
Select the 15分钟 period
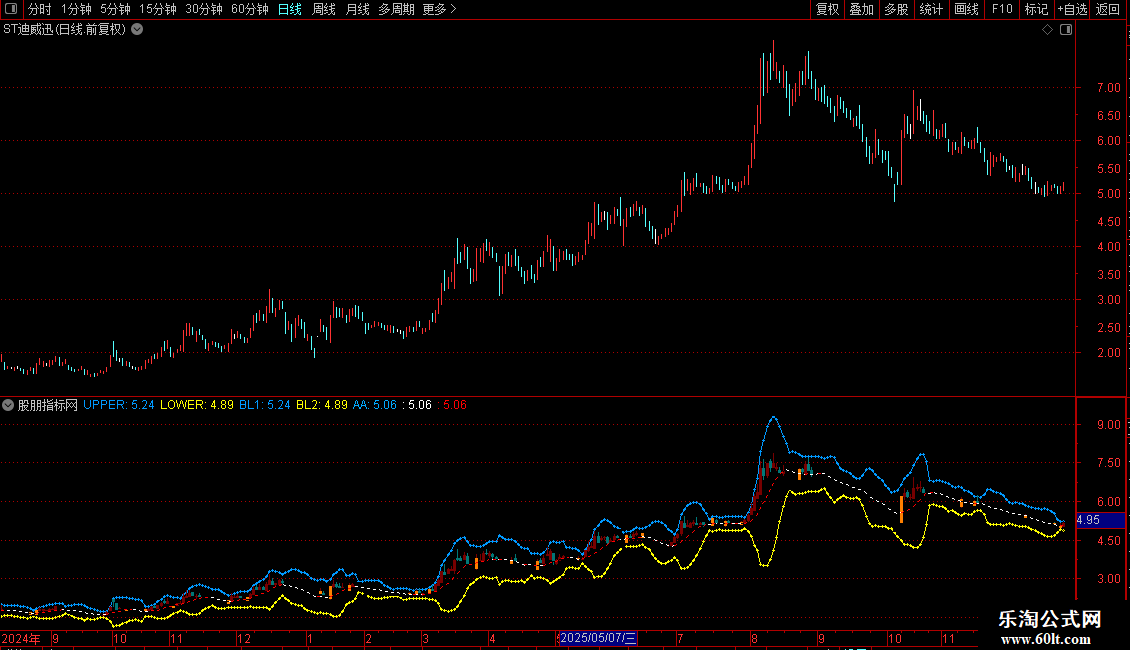[158, 9]
